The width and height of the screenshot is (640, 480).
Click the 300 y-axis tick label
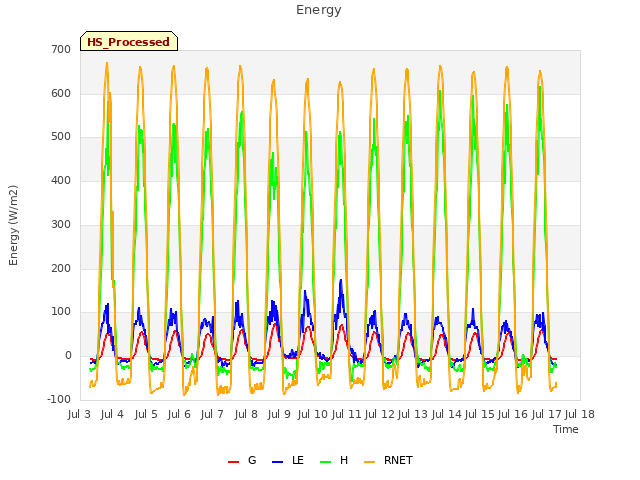[x=61, y=224]
